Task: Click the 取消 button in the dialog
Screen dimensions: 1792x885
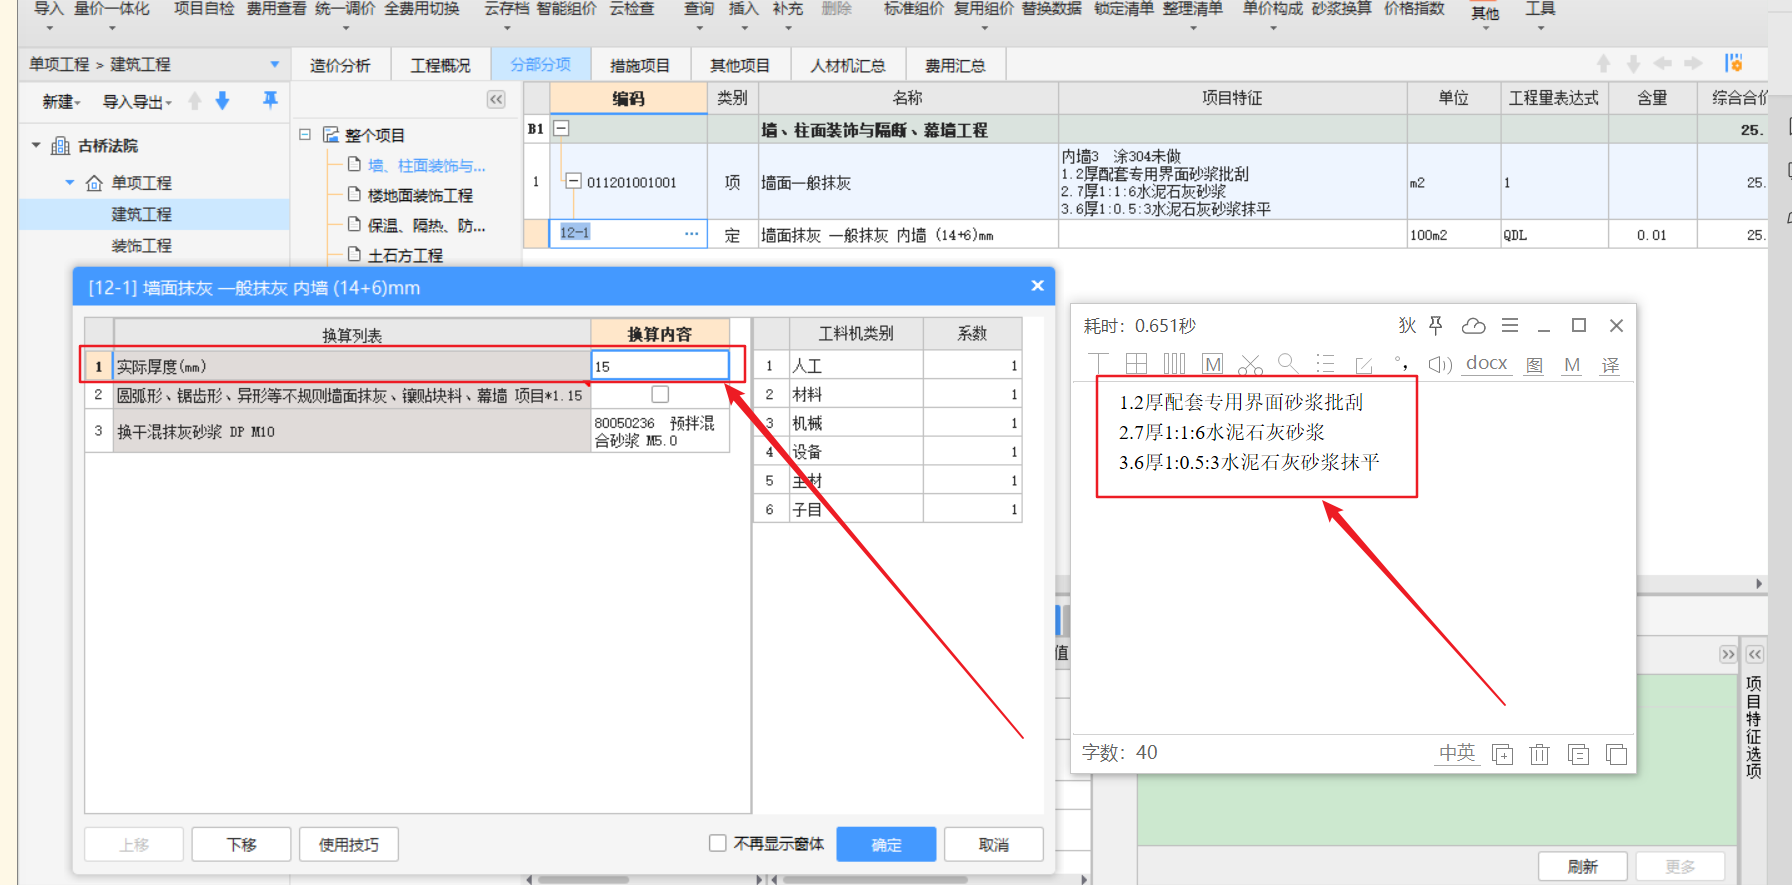Action: click(994, 844)
